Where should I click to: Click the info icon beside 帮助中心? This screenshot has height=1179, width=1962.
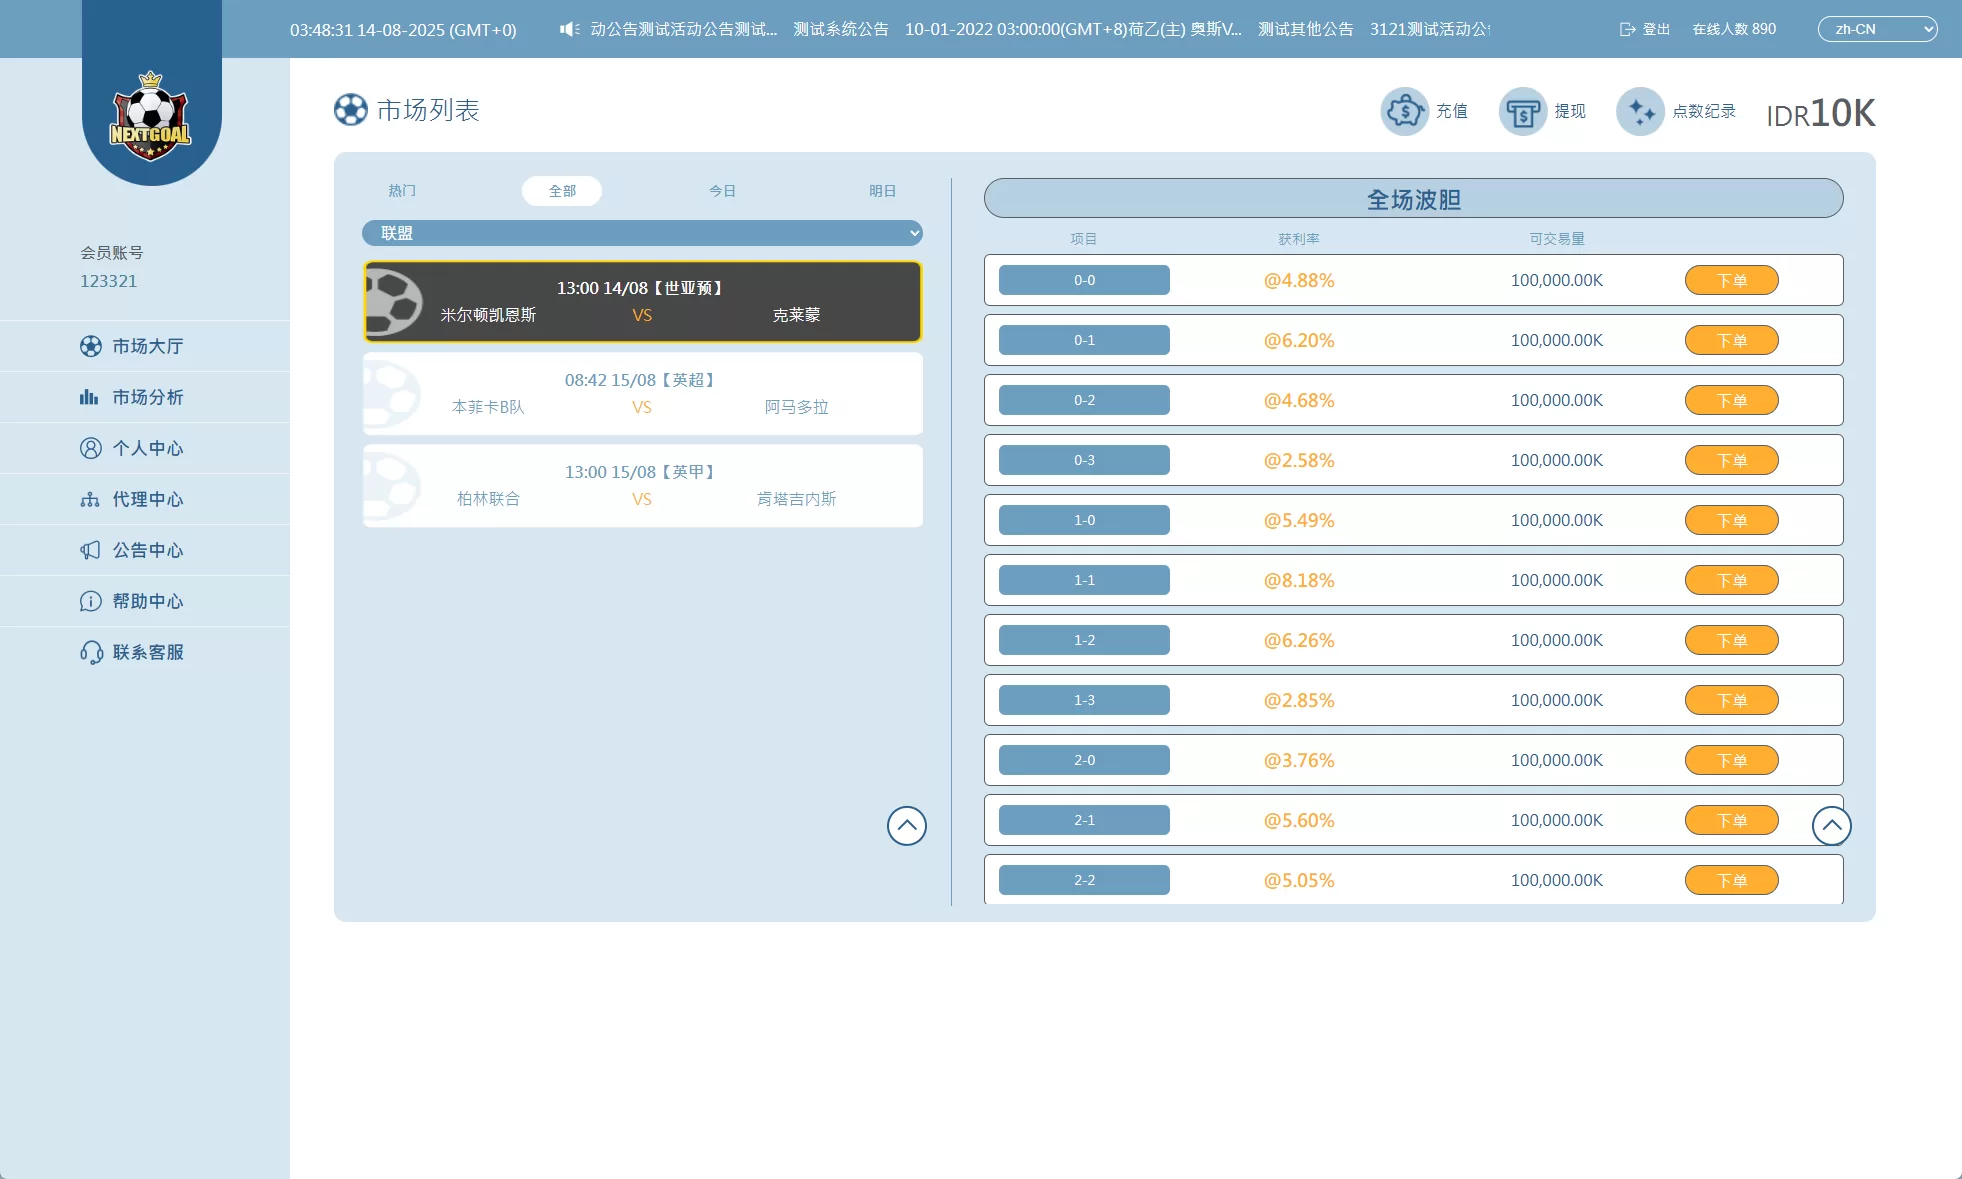point(90,601)
